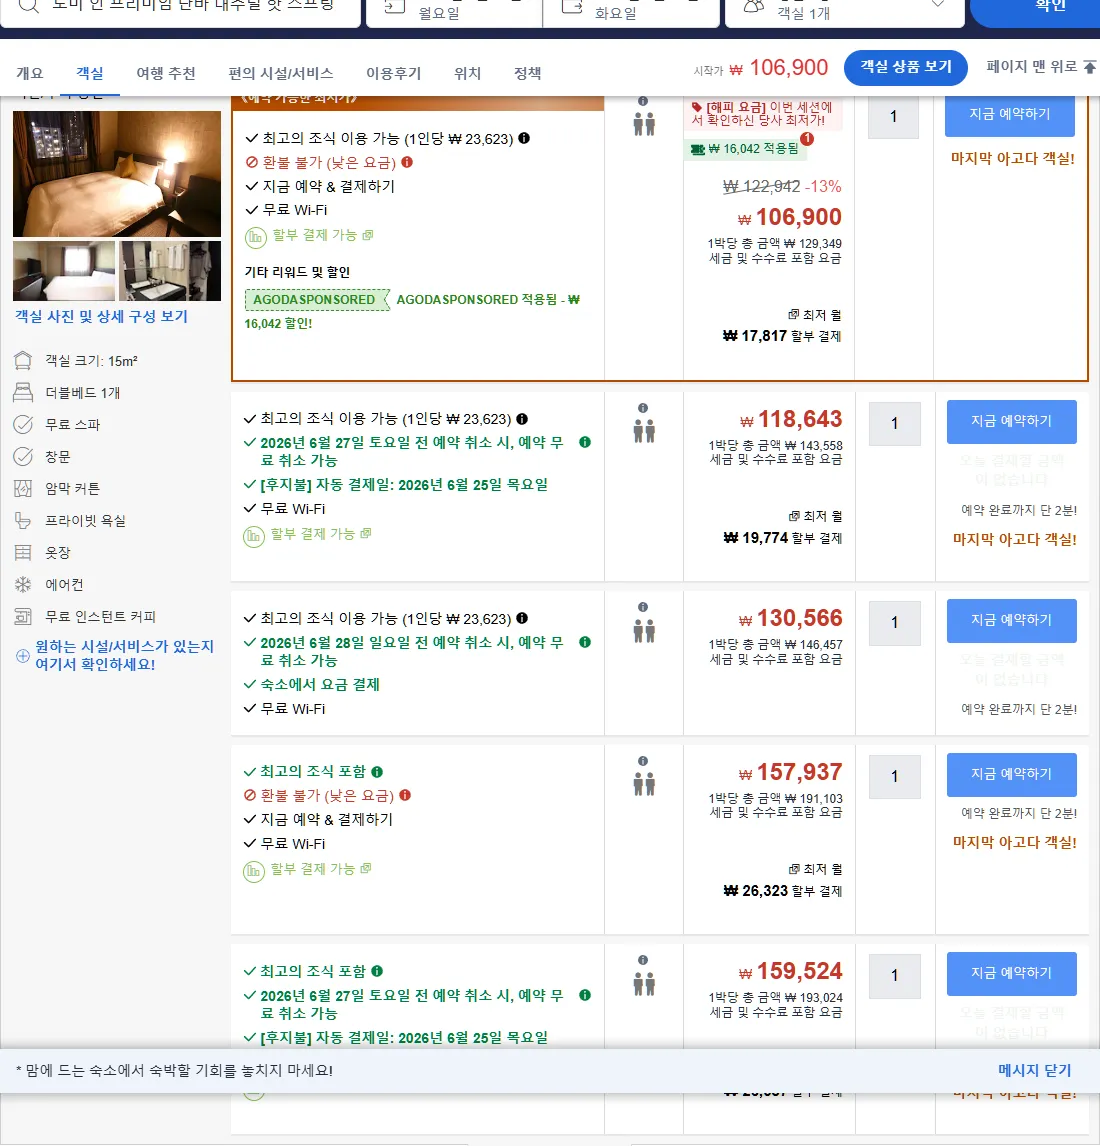Dismiss the banner via 메시지 닫기

pyautogui.click(x=1034, y=1071)
